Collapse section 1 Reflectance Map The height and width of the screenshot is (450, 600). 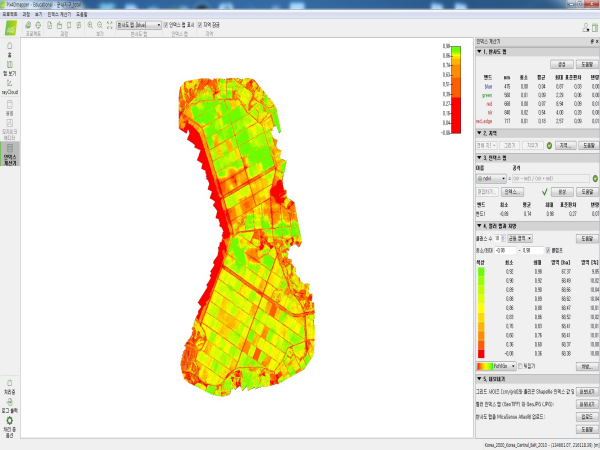point(479,52)
